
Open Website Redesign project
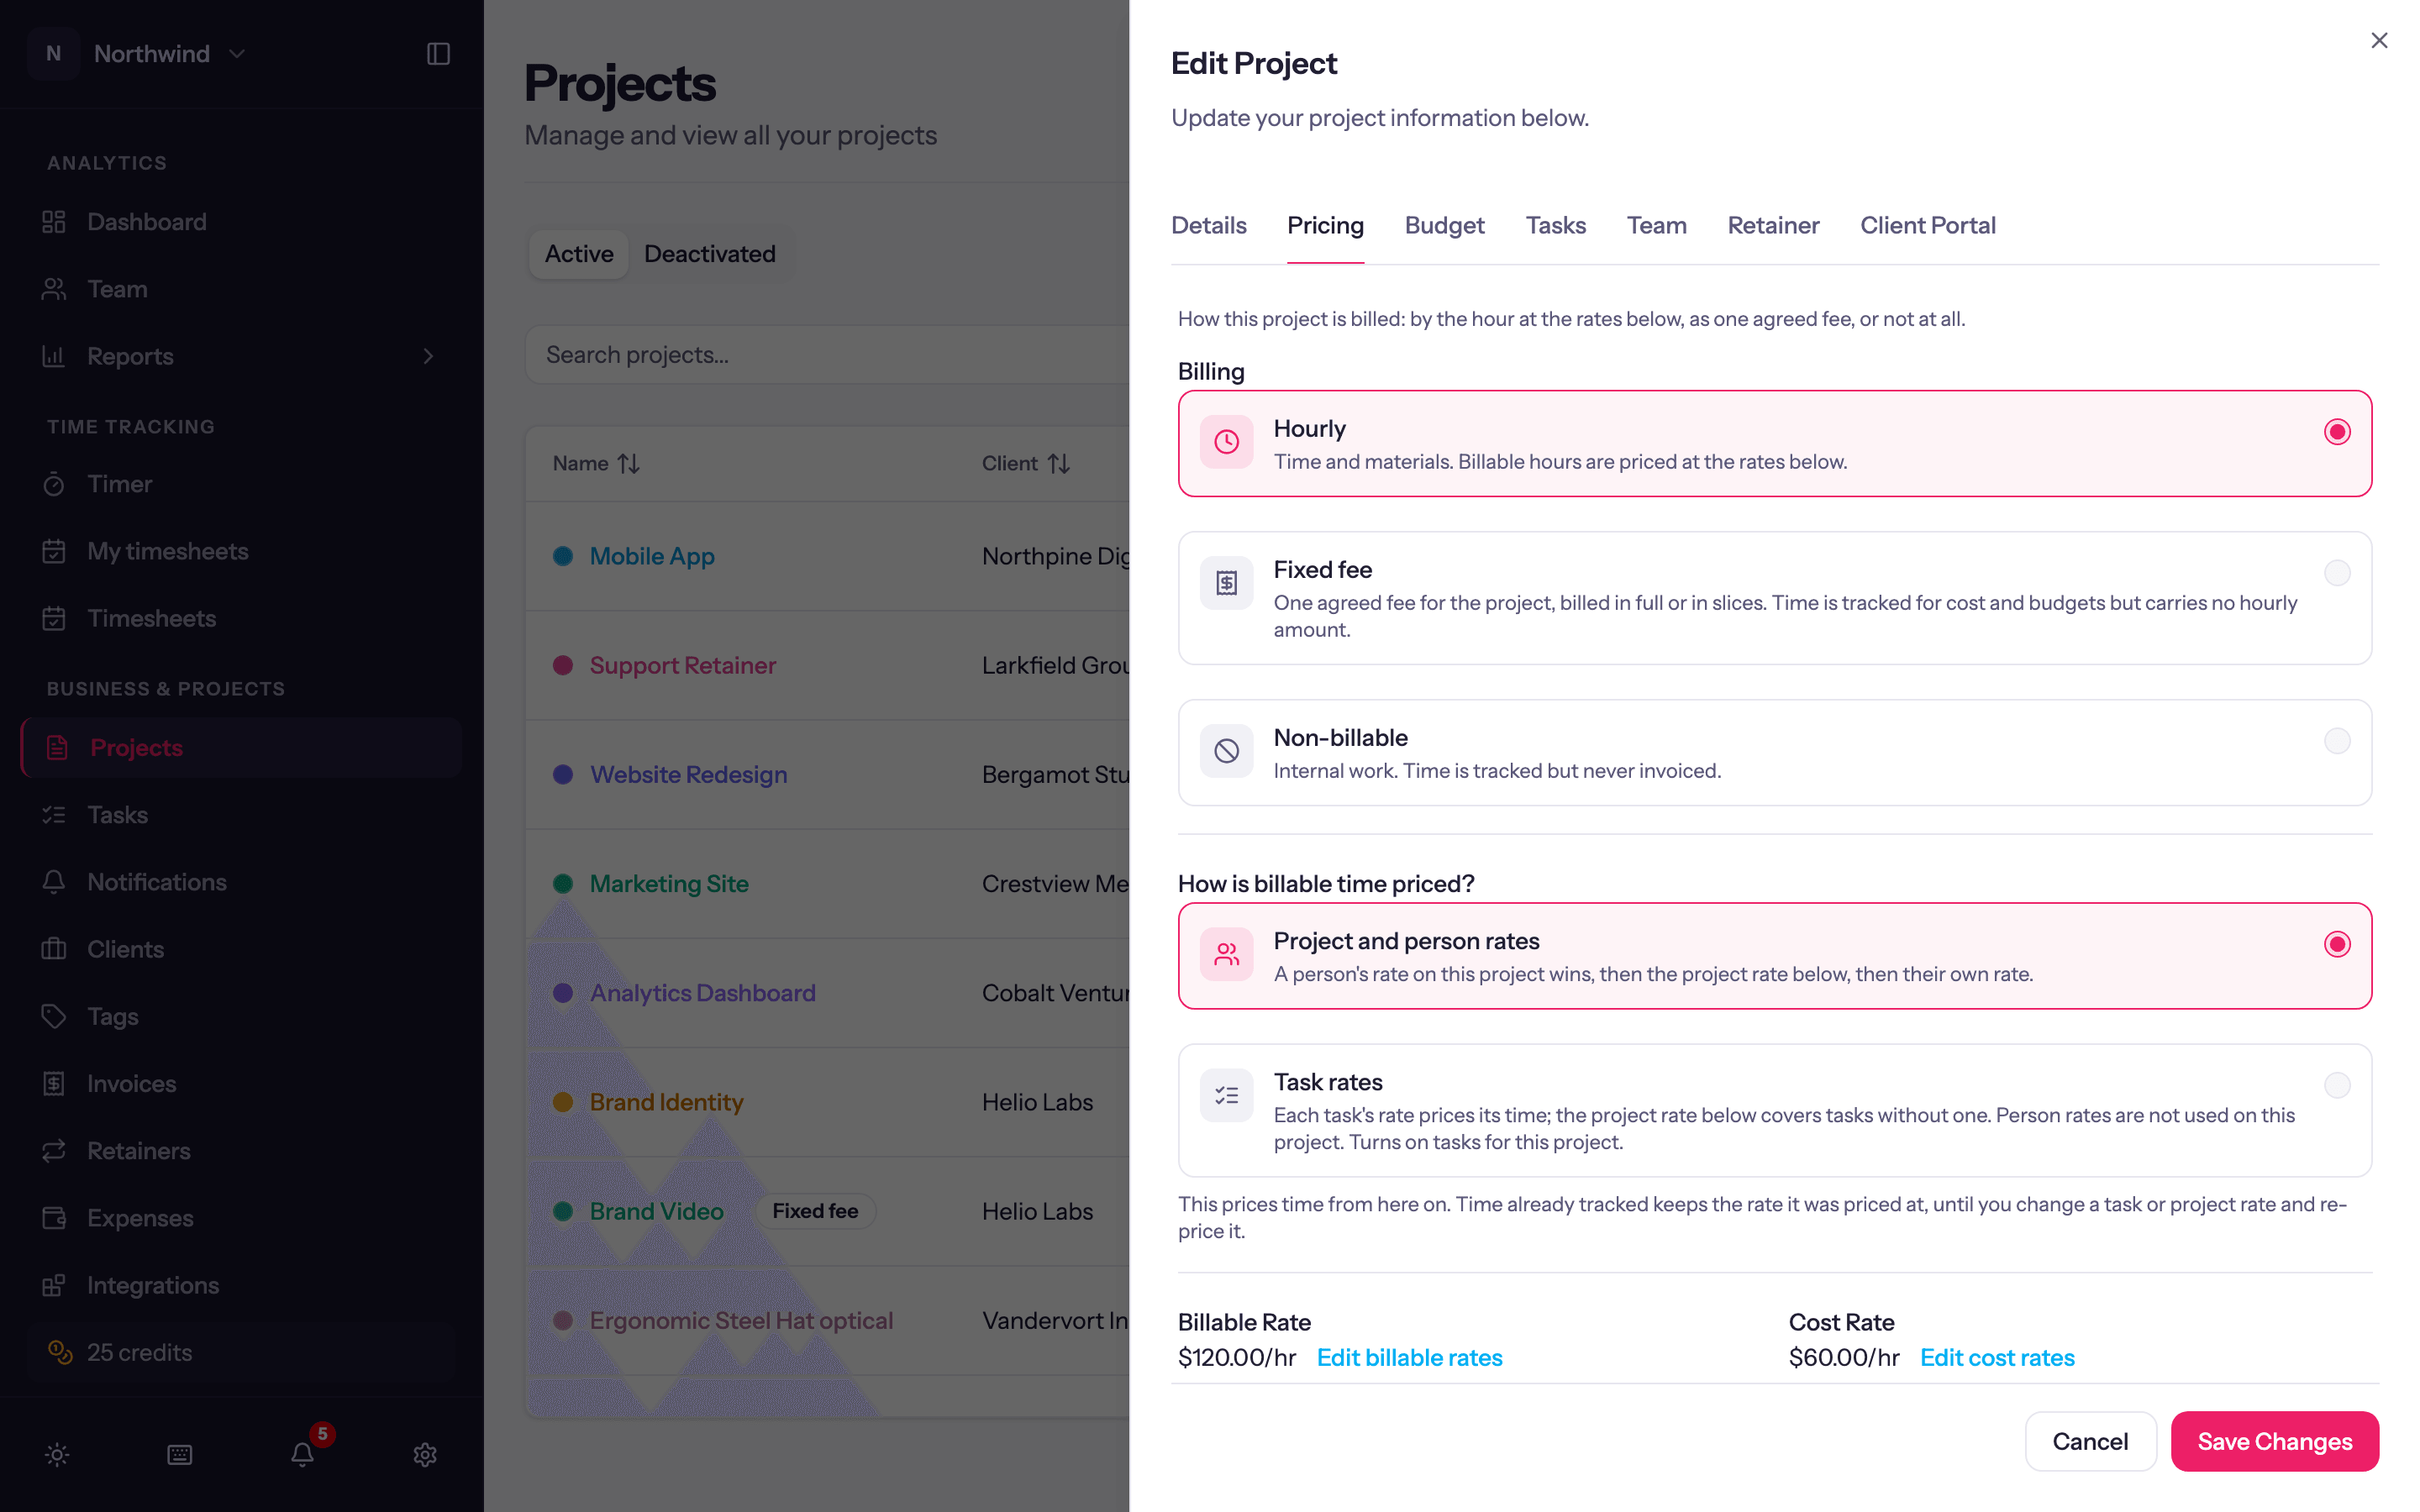point(688,774)
